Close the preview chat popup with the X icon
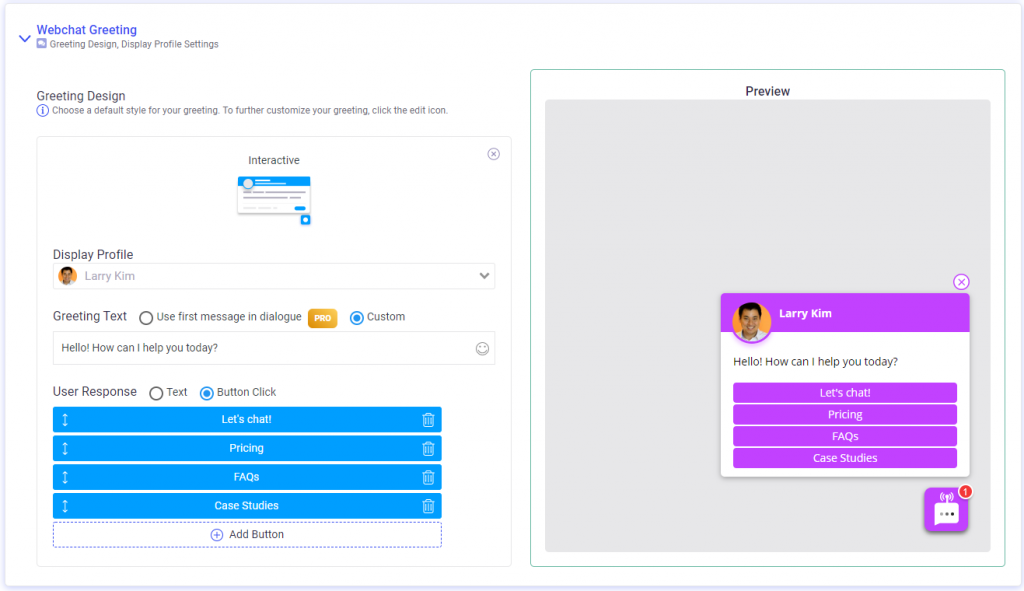This screenshot has width=1024, height=591. click(961, 282)
